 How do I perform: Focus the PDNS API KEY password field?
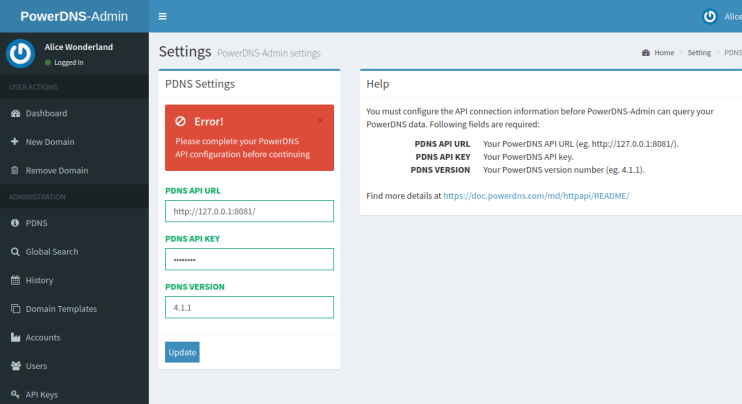(249, 259)
